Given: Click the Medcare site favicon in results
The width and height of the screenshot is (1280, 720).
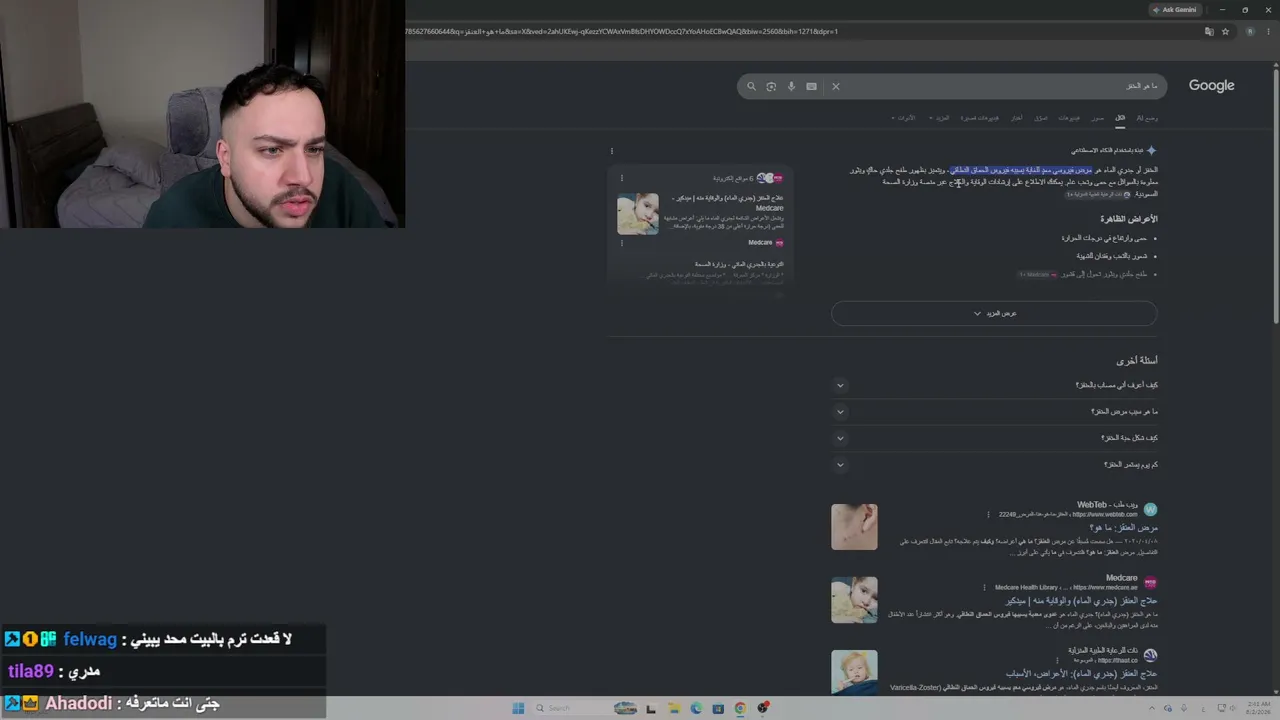Looking at the screenshot, I should [1150, 583].
